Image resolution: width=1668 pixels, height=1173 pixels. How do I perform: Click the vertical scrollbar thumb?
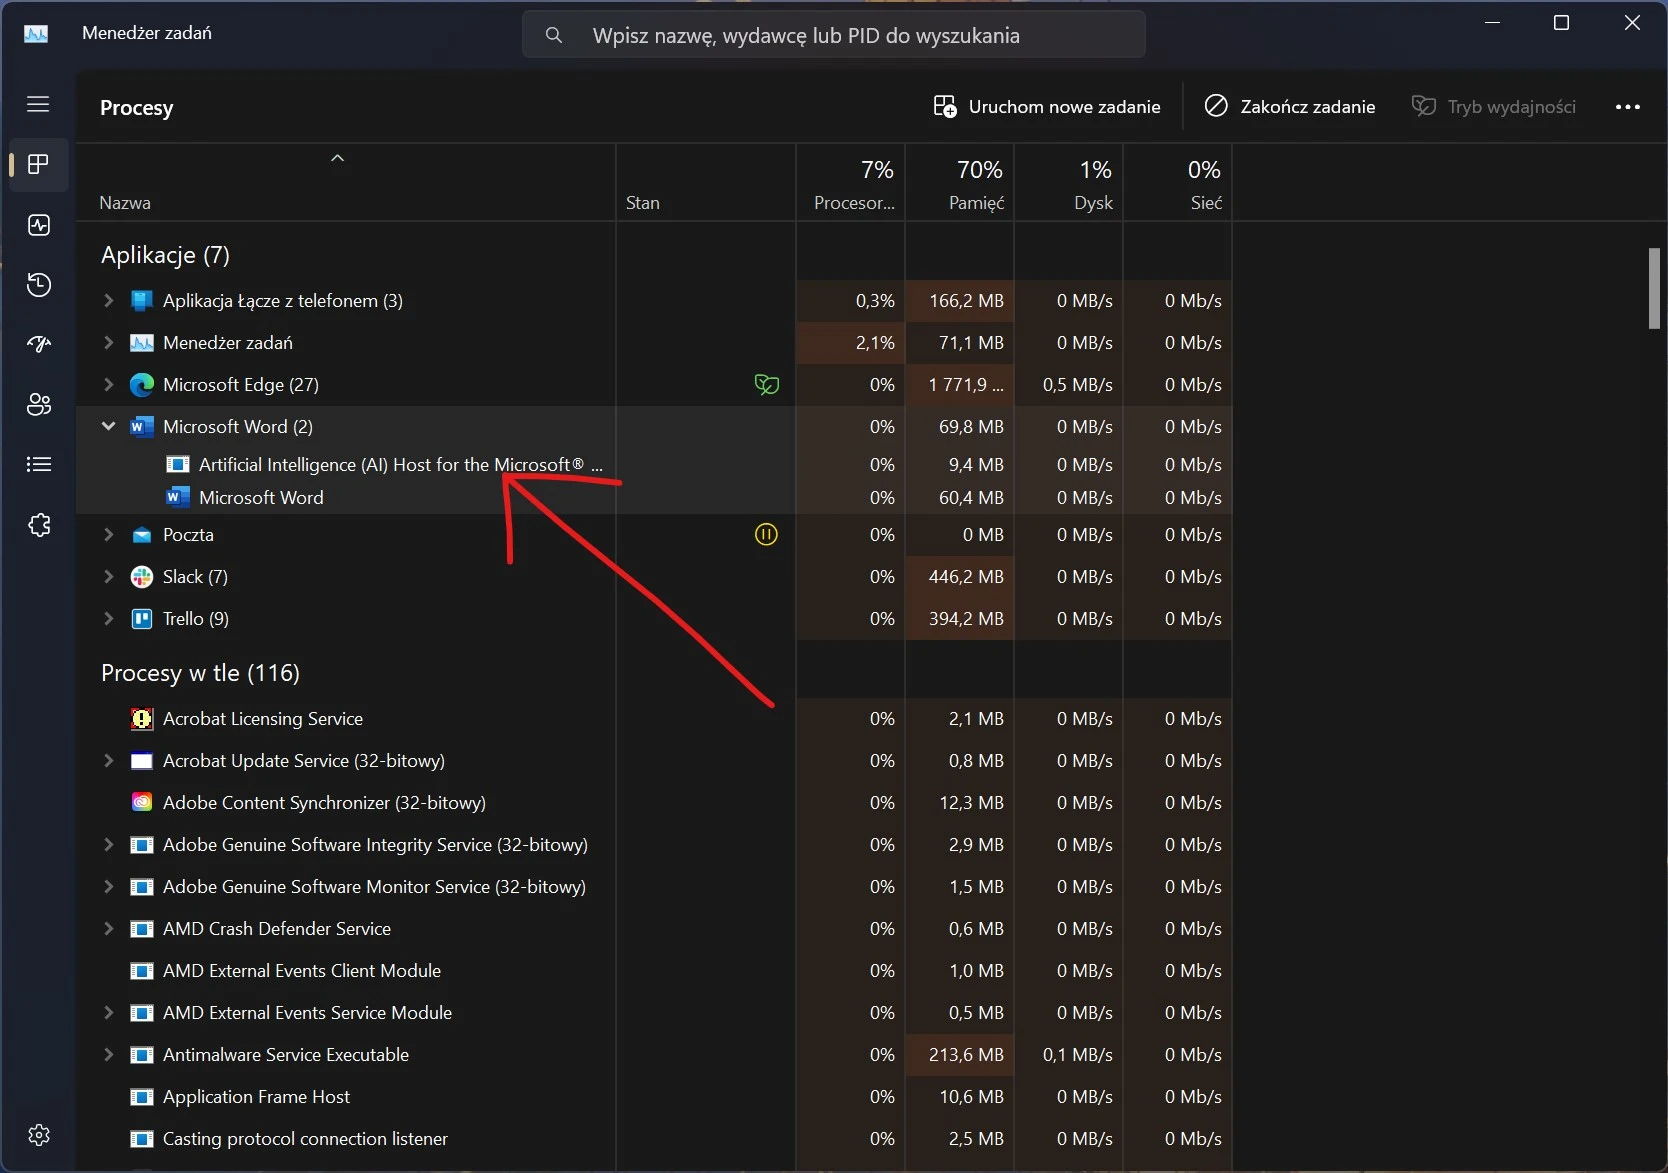1654,288
